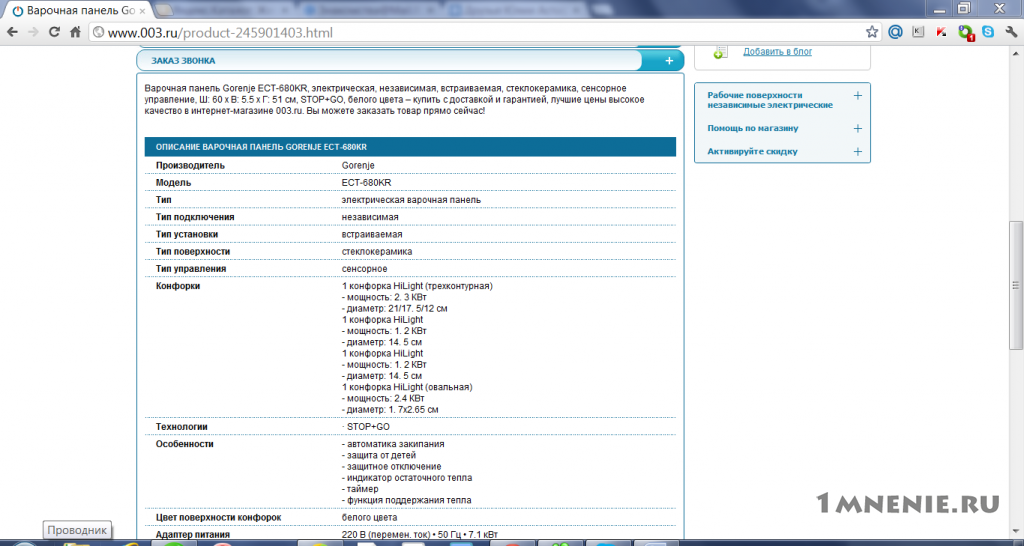Click the vertical scrollbar thumb
Screen dimensions: 1024x546
point(1015,285)
